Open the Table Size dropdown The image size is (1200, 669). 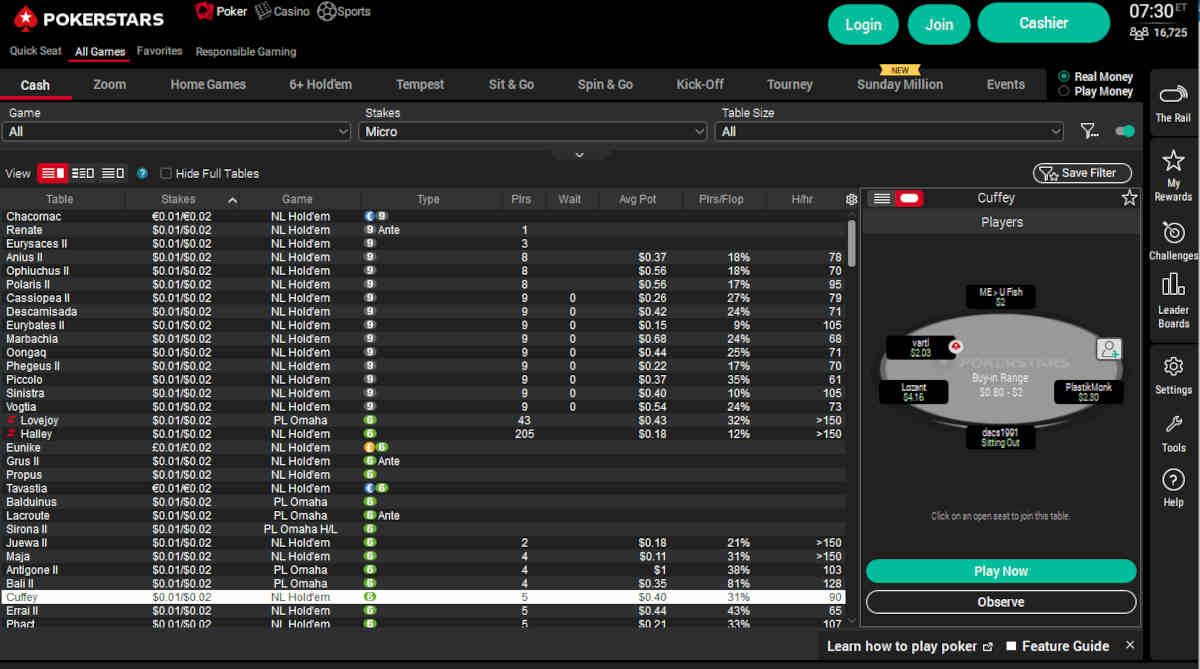[x=889, y=131]
